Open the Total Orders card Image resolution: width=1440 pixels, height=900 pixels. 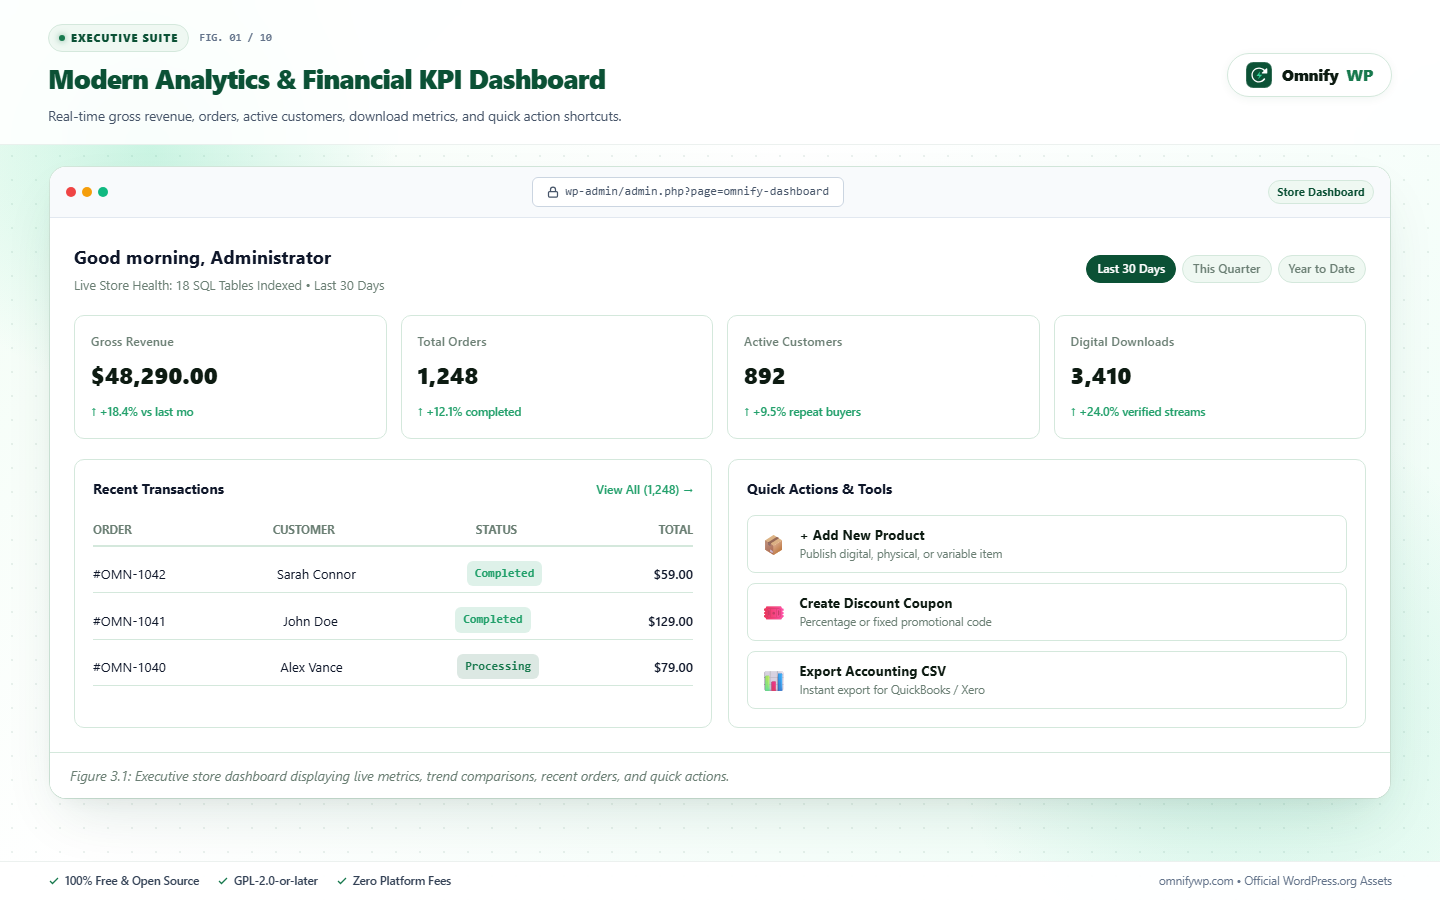pyautogui.click(x=557, y=377)
